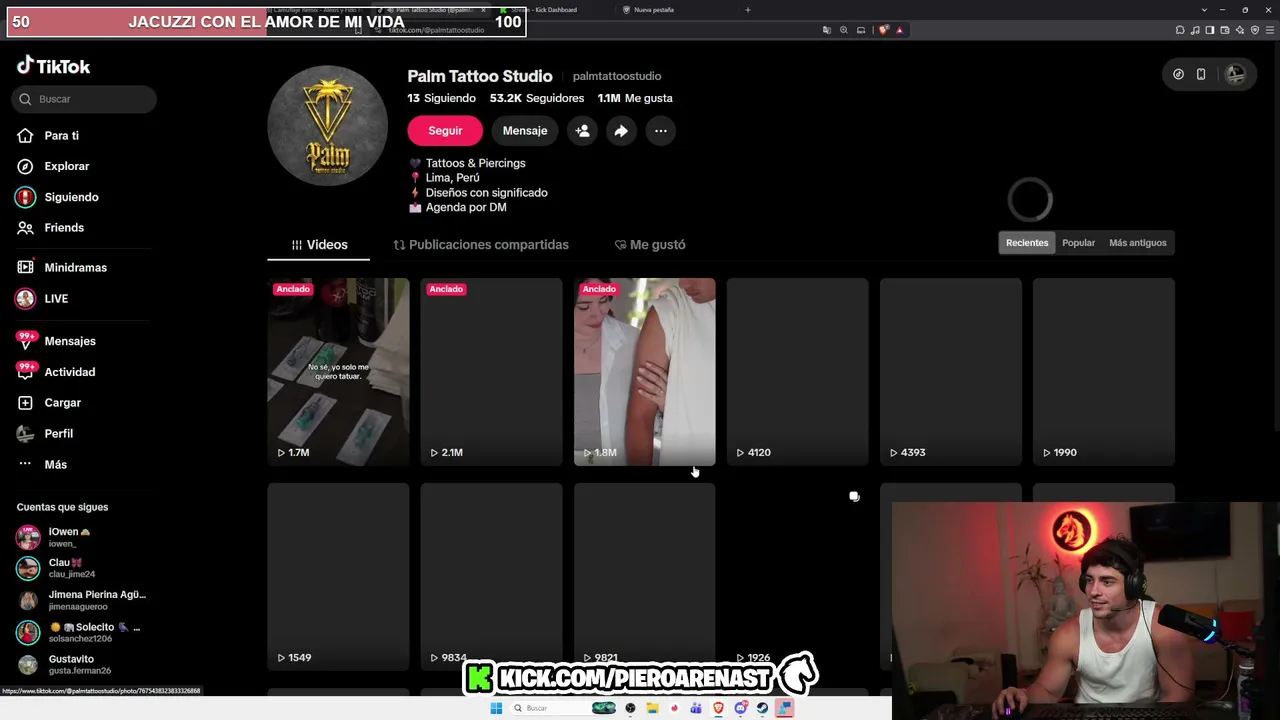This screenshot has width=1280, height=720.
Task: Switch to the Videos tab
Action: [319, 245]
